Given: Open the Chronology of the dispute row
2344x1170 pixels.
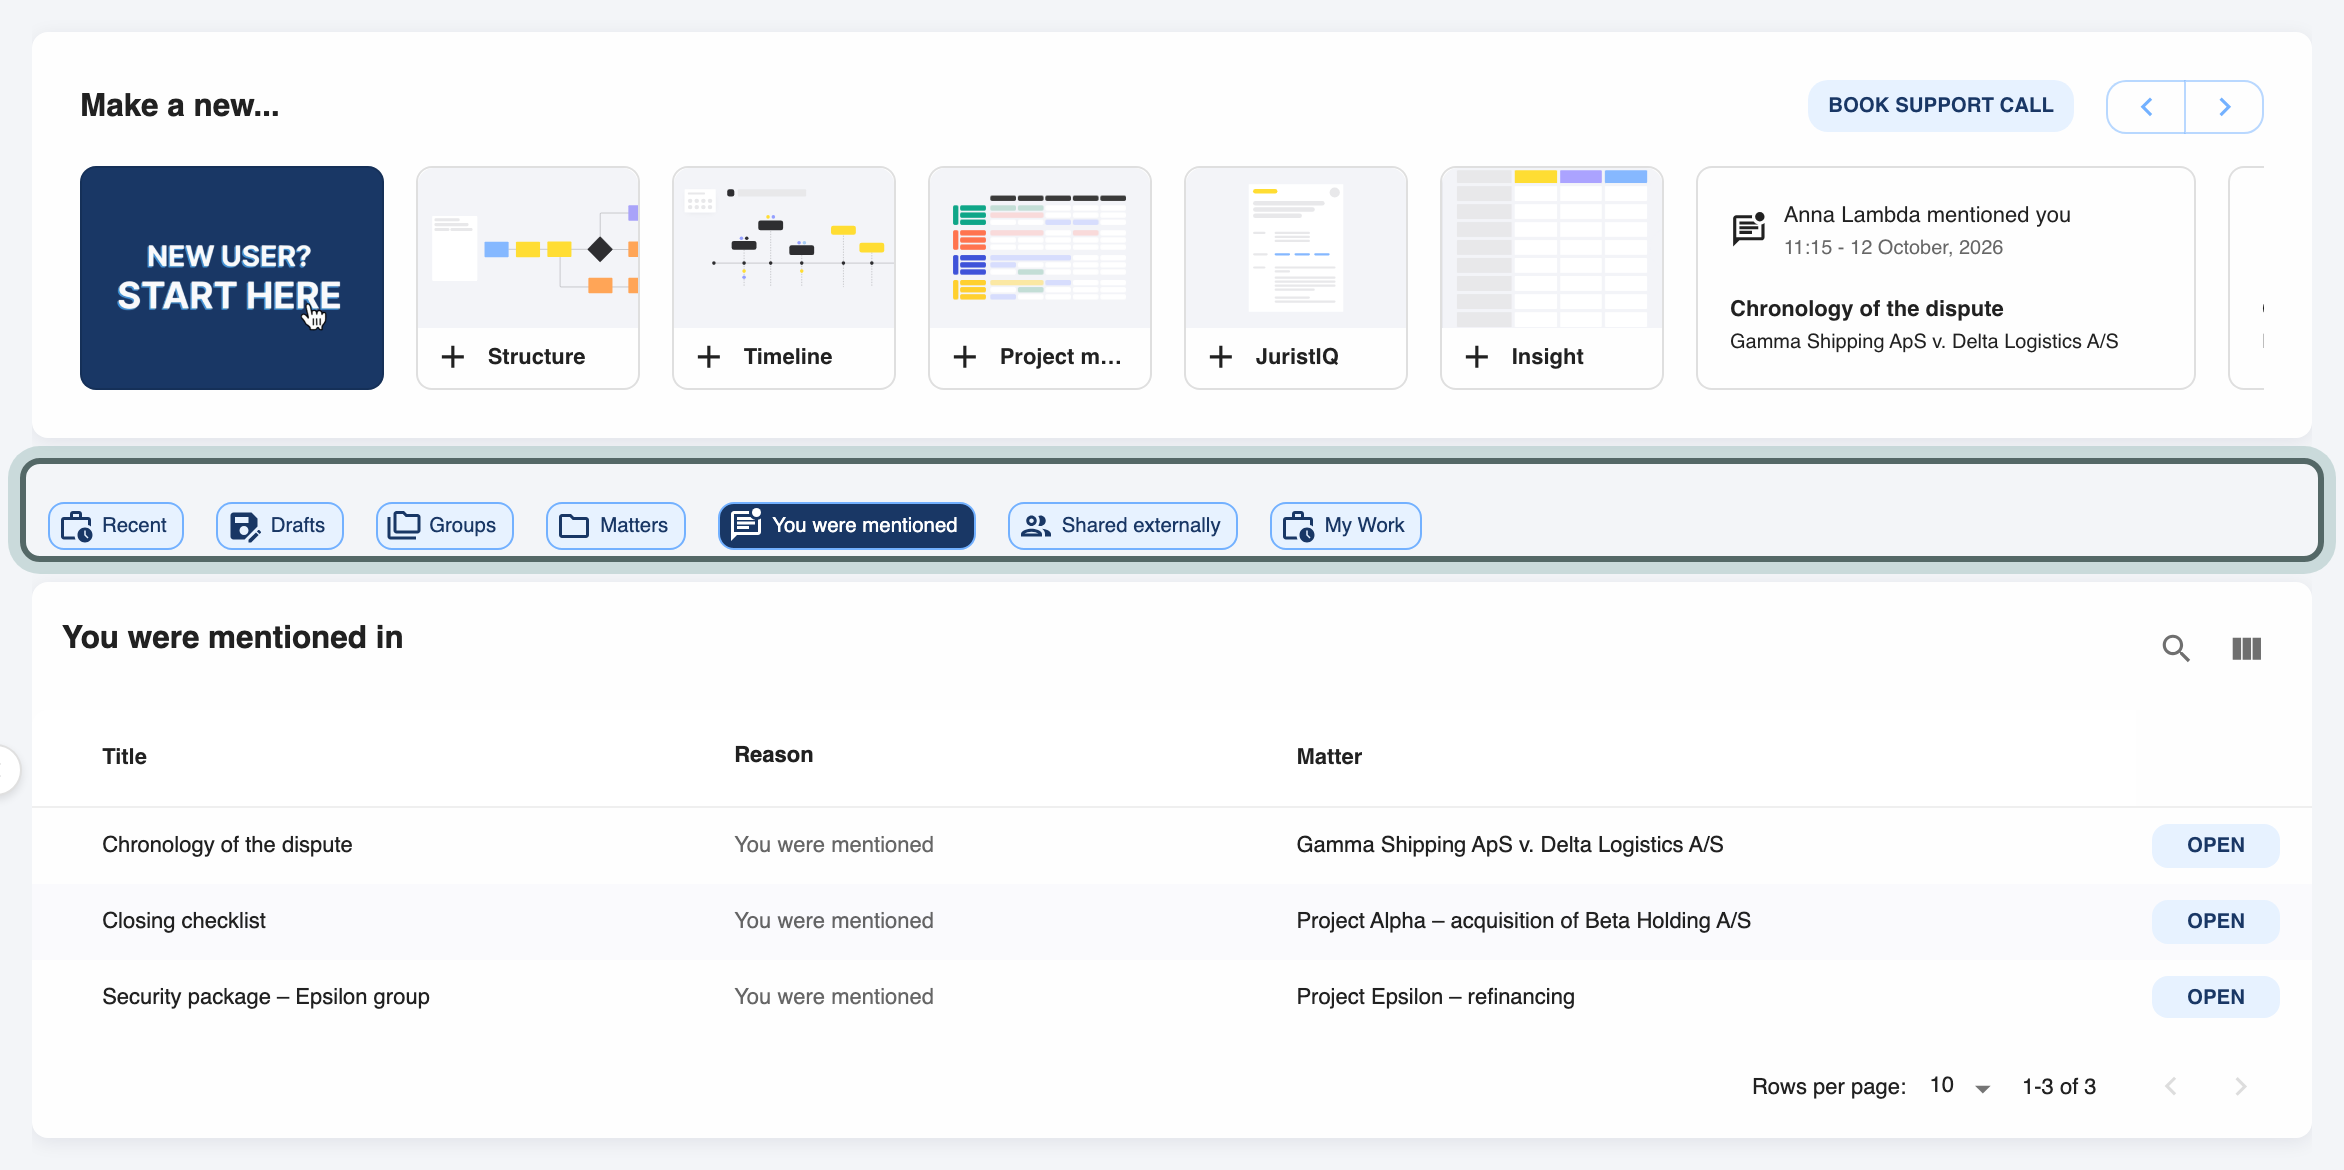Looking at the screenshot, I should point(1172,845).
